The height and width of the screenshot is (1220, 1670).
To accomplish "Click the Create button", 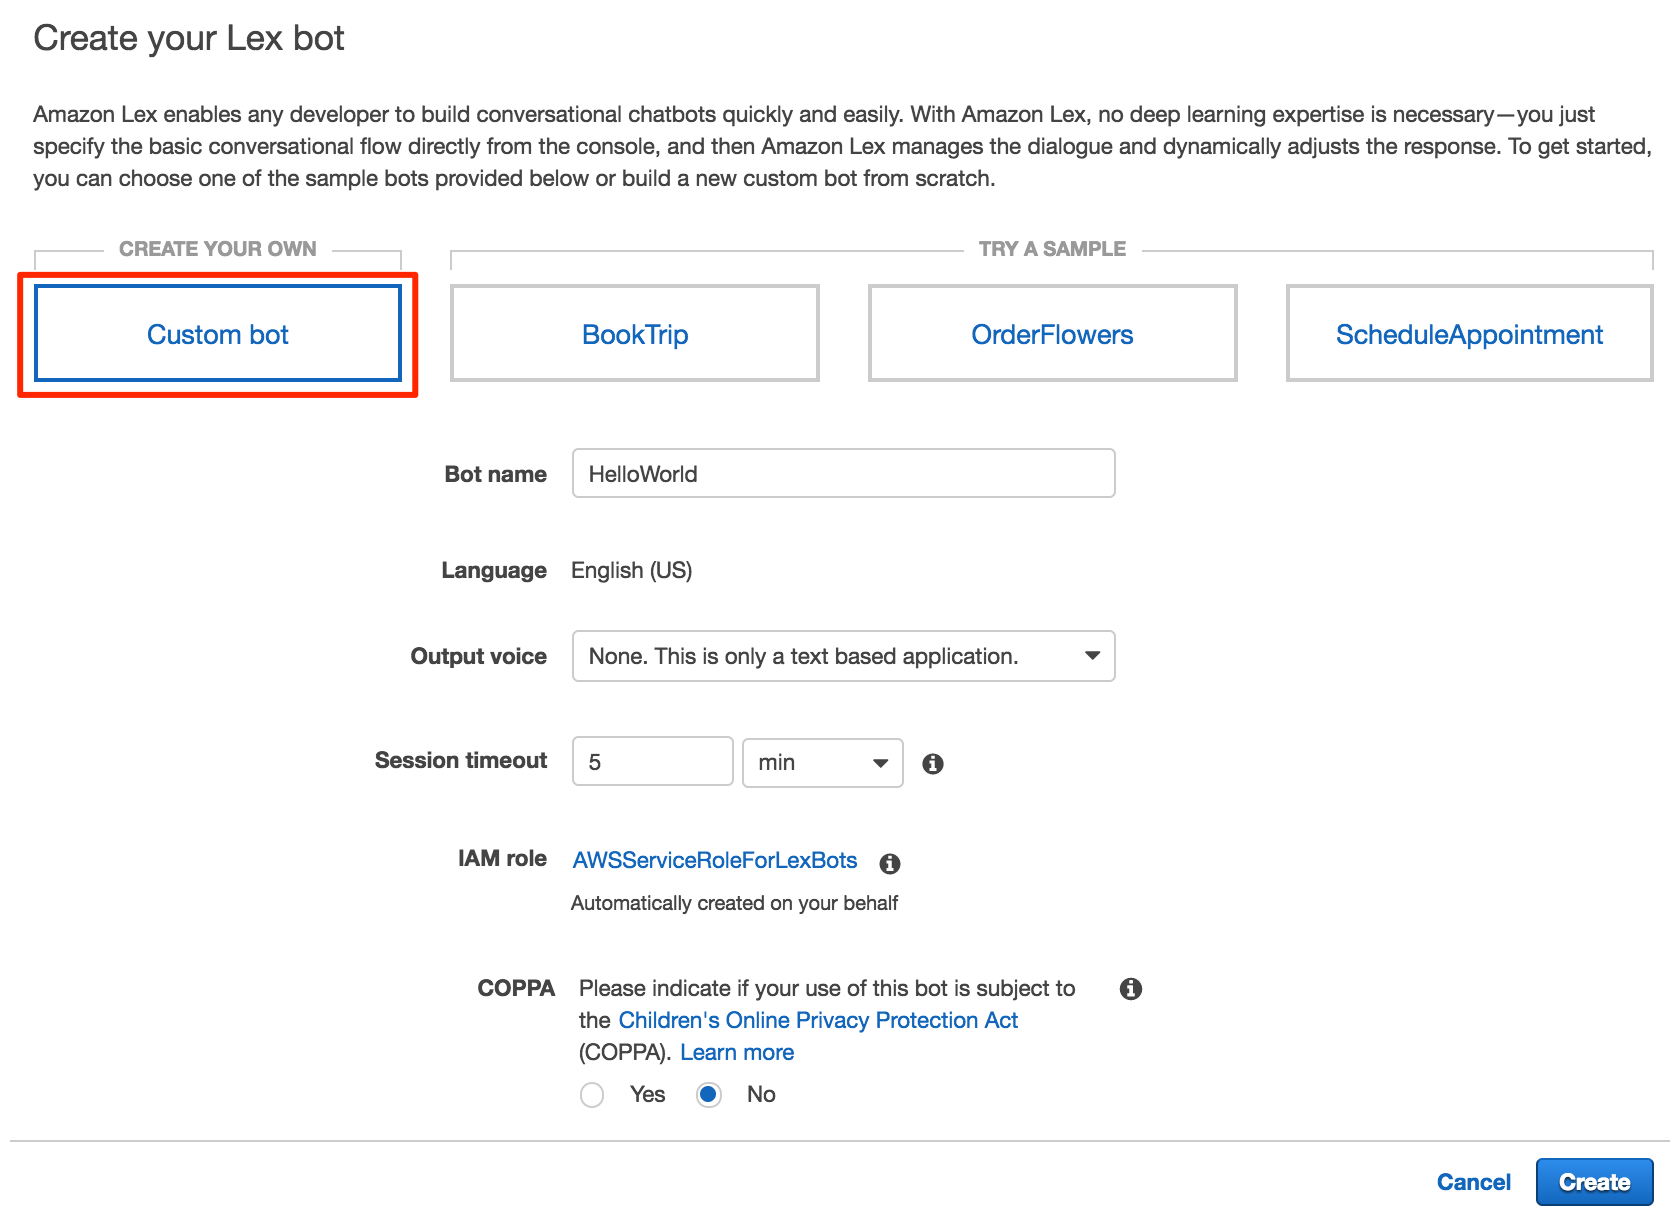I will pos(1594,1182).
